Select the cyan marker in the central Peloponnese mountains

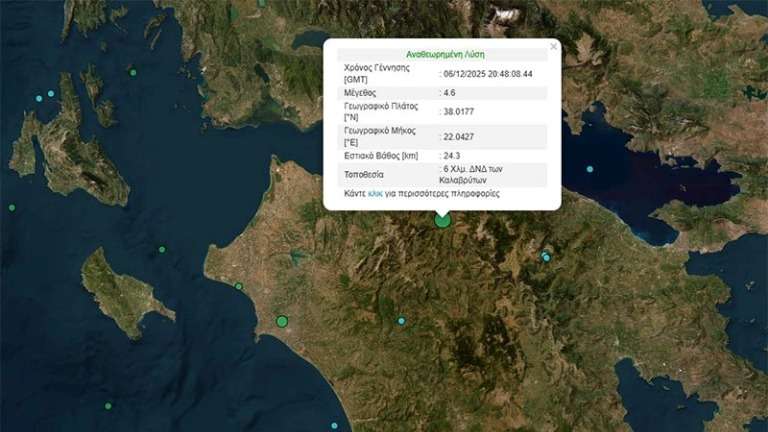[401, 321]
